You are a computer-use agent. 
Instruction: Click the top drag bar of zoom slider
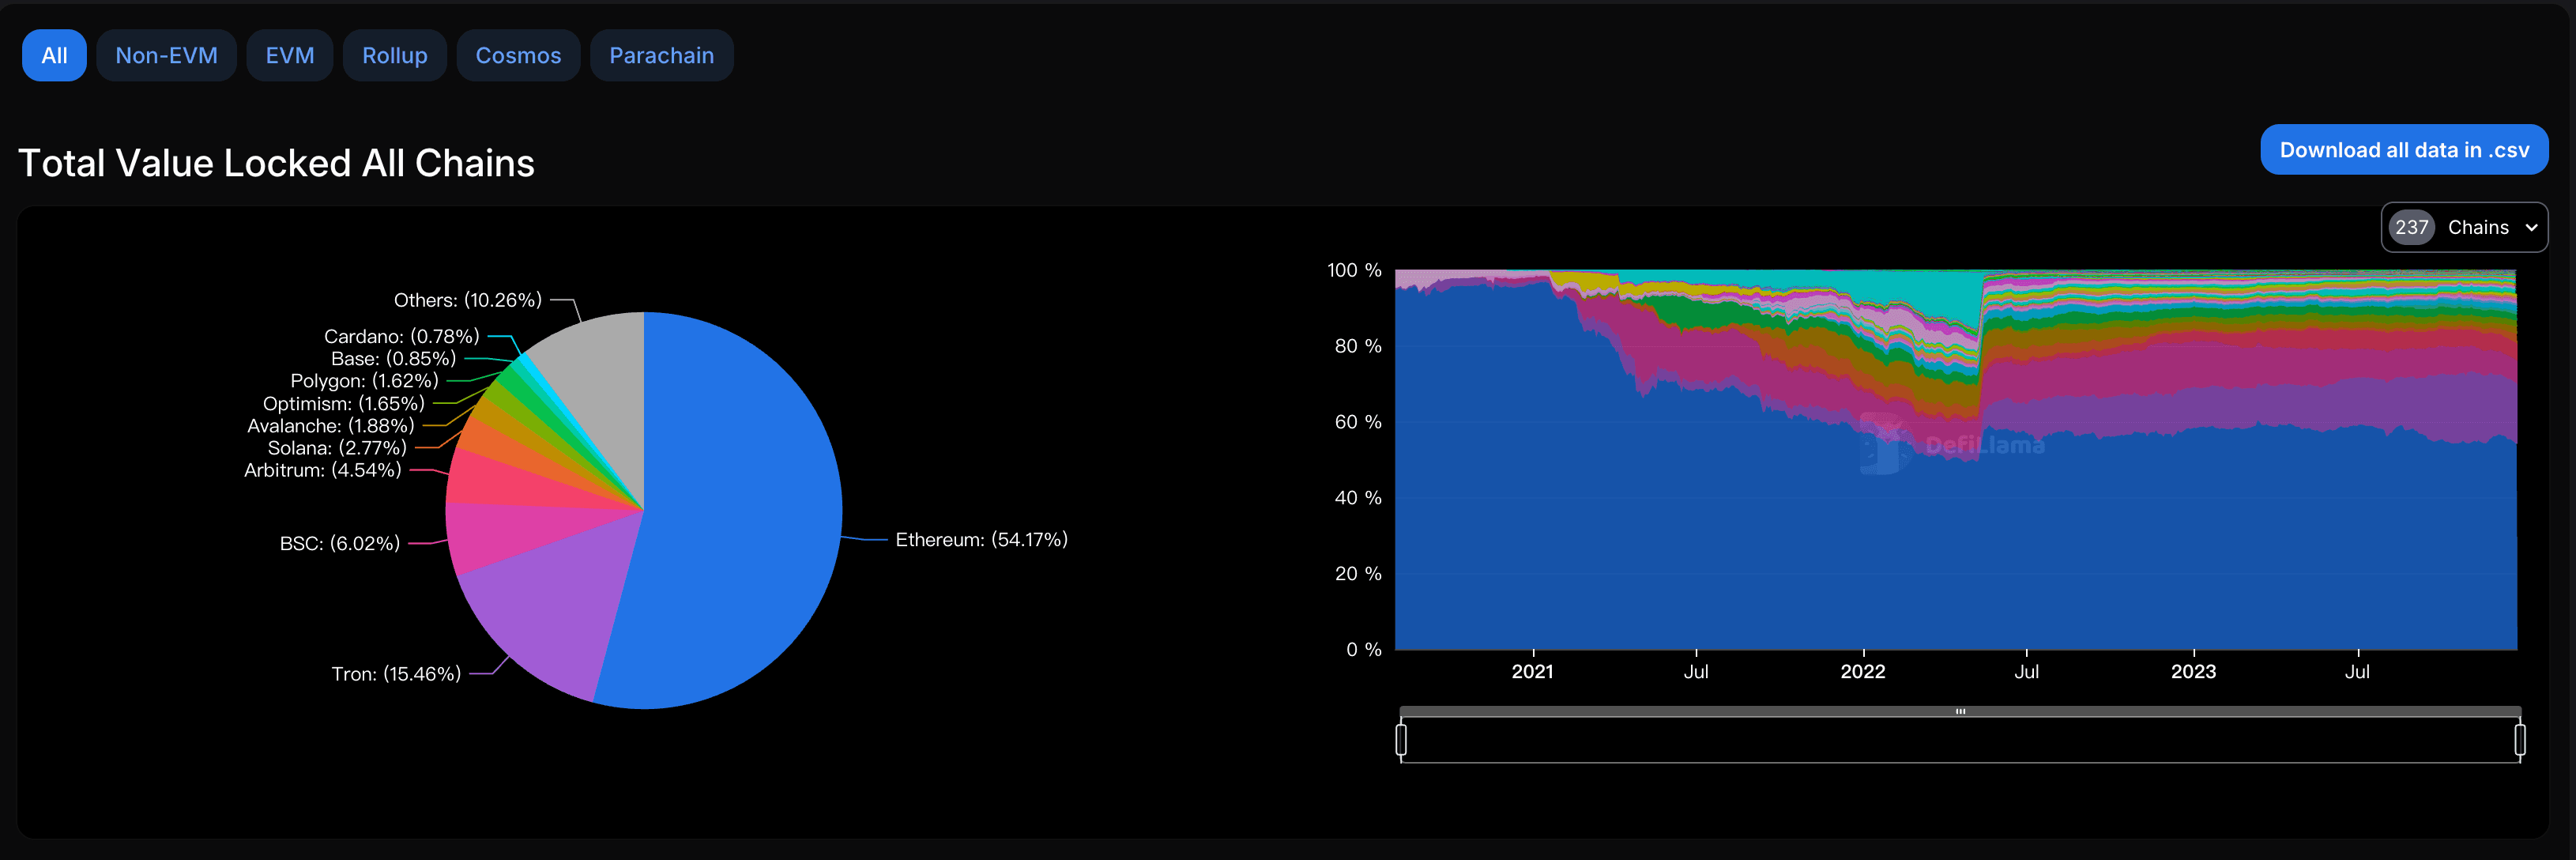pos(1960,711)
